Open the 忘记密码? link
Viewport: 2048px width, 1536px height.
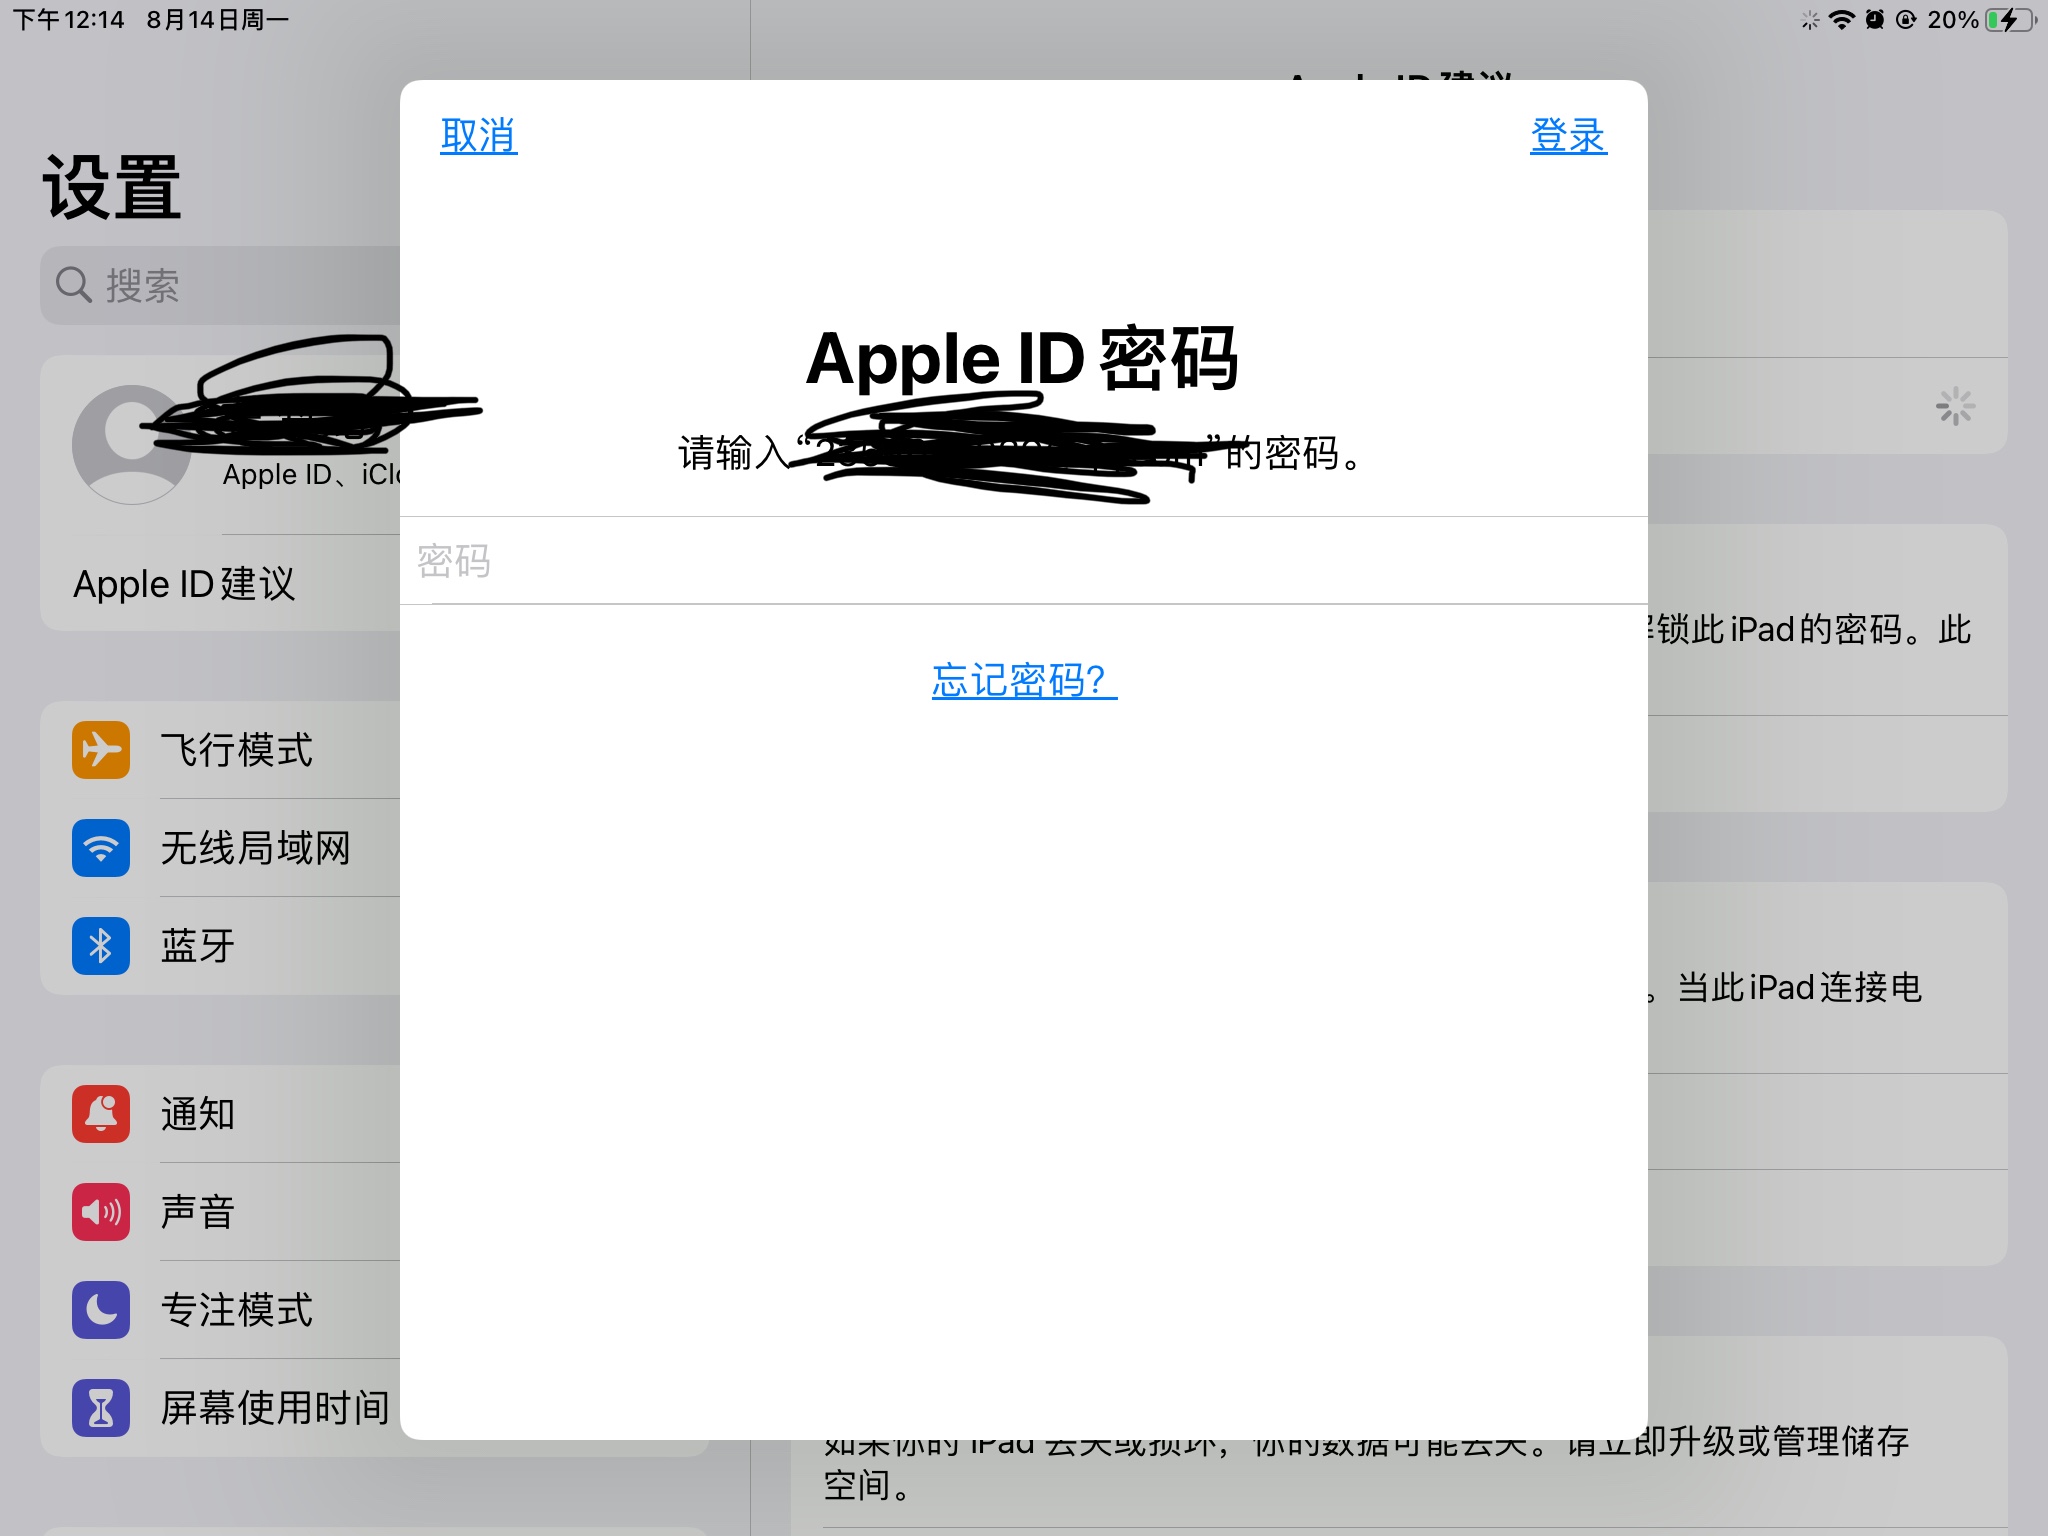(x=1024, y=681)
